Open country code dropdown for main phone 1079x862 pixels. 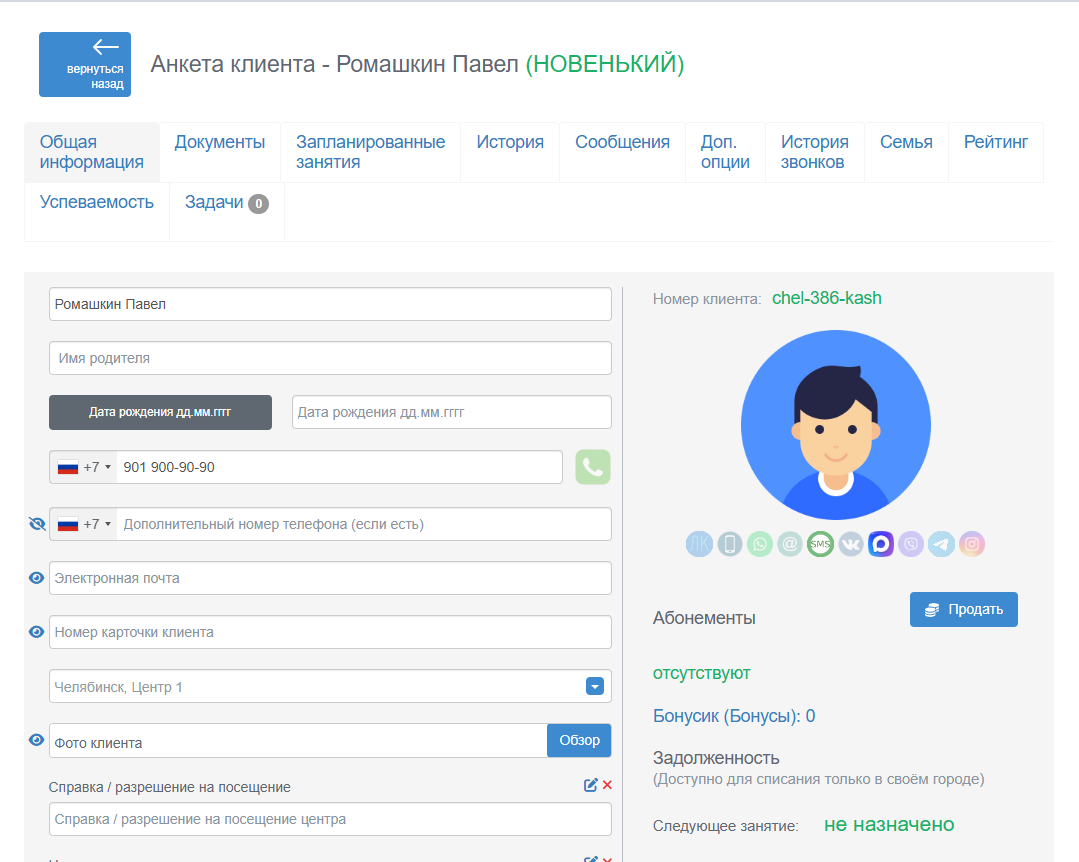(83, 467)
